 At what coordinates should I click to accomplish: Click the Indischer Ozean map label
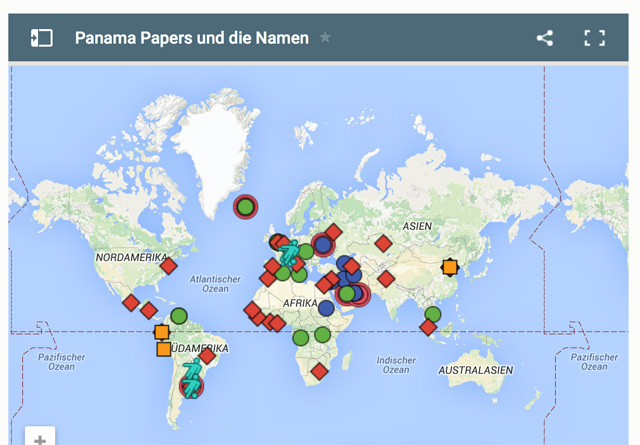[396, 365]
